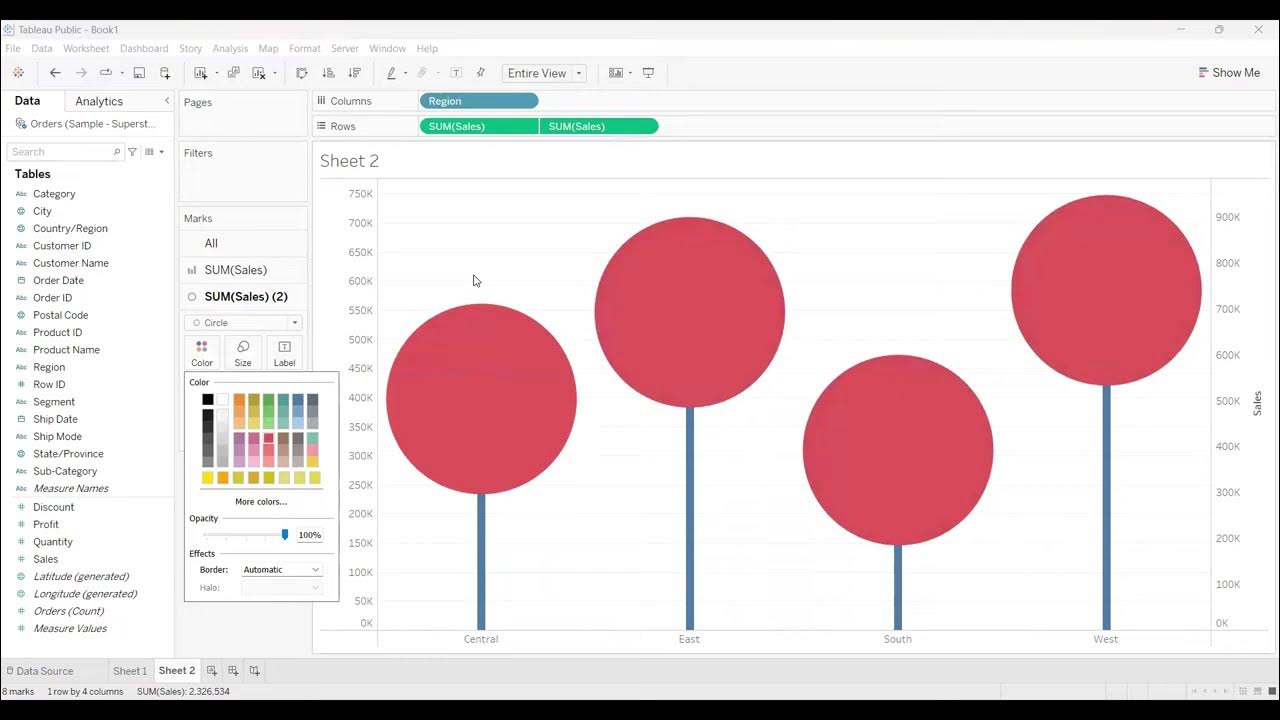Click the pin Fix axes icon
1280x720 pixels.
point(481,73)
